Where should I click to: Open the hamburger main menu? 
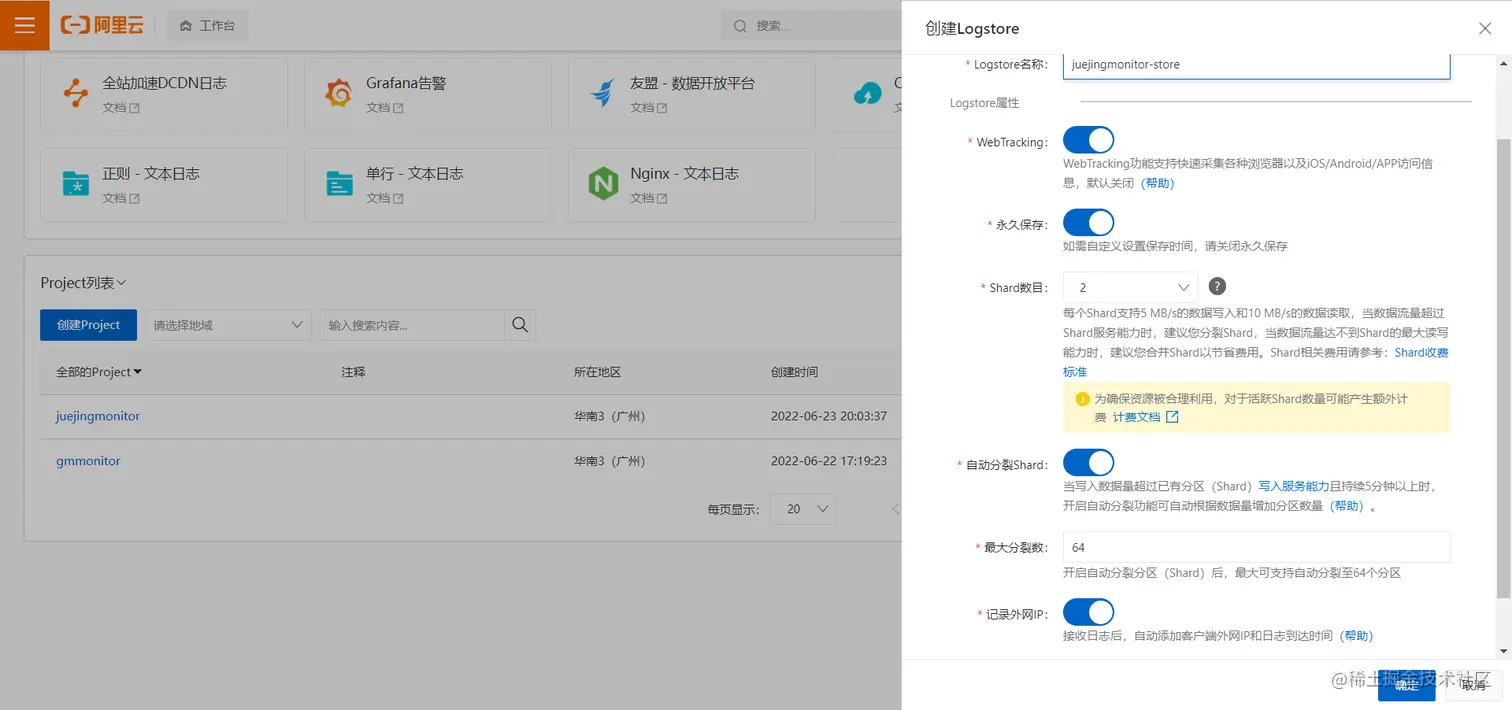(25, 25)
